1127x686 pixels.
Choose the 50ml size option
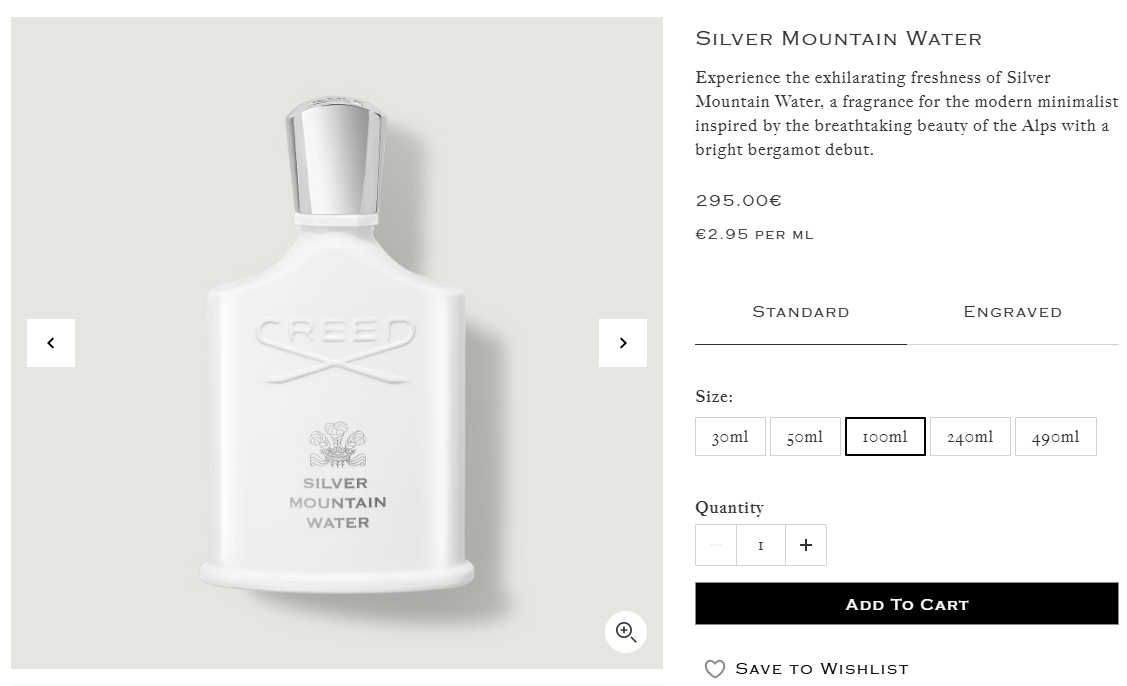[805, 436]
